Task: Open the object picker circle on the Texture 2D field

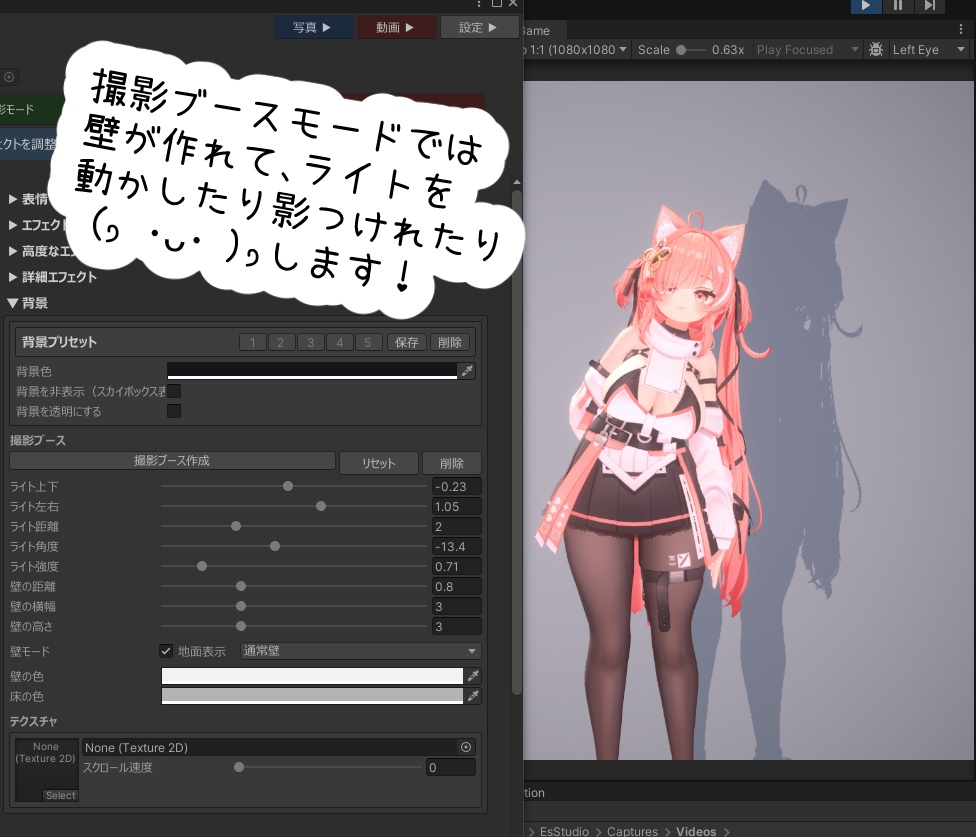Action: [x=464, y=747]
